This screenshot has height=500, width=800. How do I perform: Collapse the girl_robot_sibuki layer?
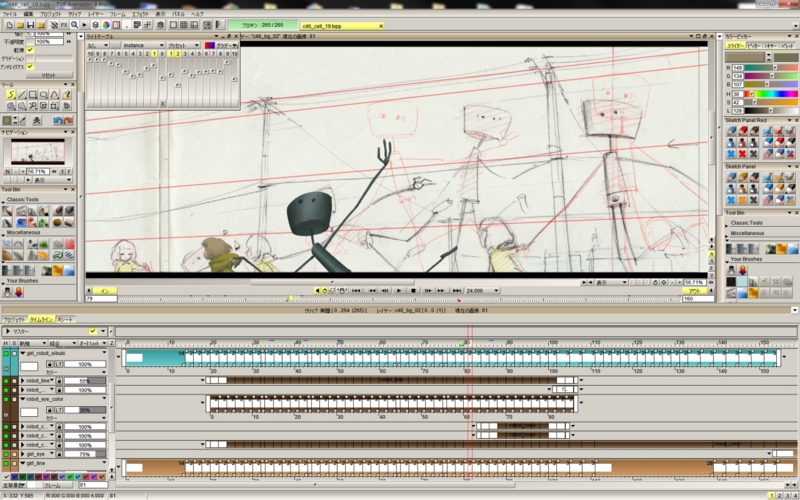[x=22, y=353]
